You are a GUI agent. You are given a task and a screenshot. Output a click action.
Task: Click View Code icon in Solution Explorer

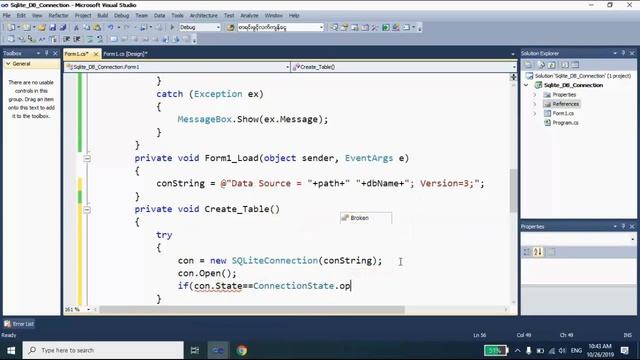(565, 65)
